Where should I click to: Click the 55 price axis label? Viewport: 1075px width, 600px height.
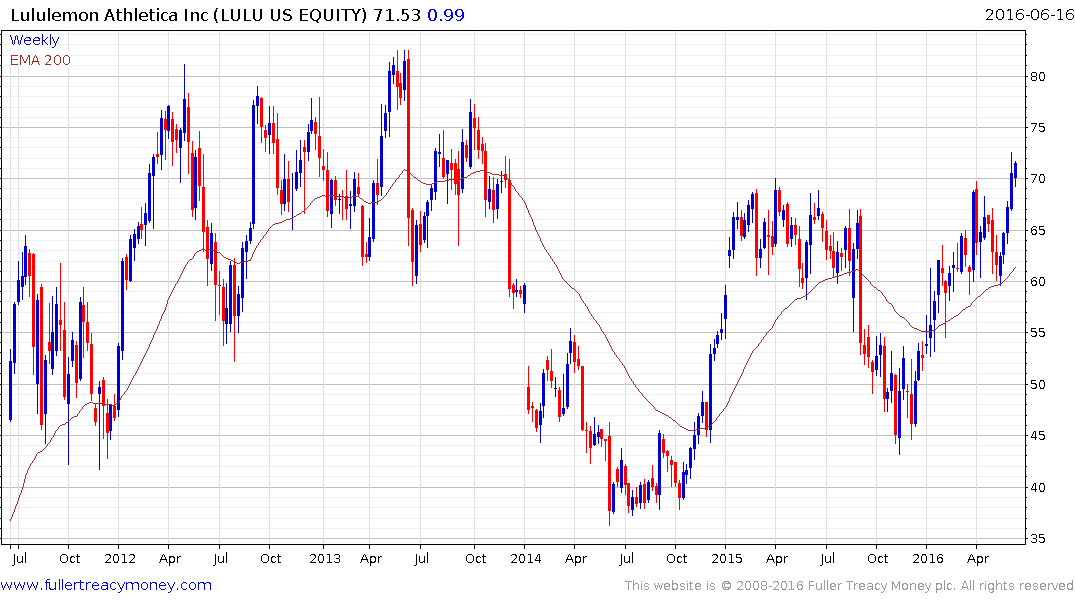point(1037,333)
